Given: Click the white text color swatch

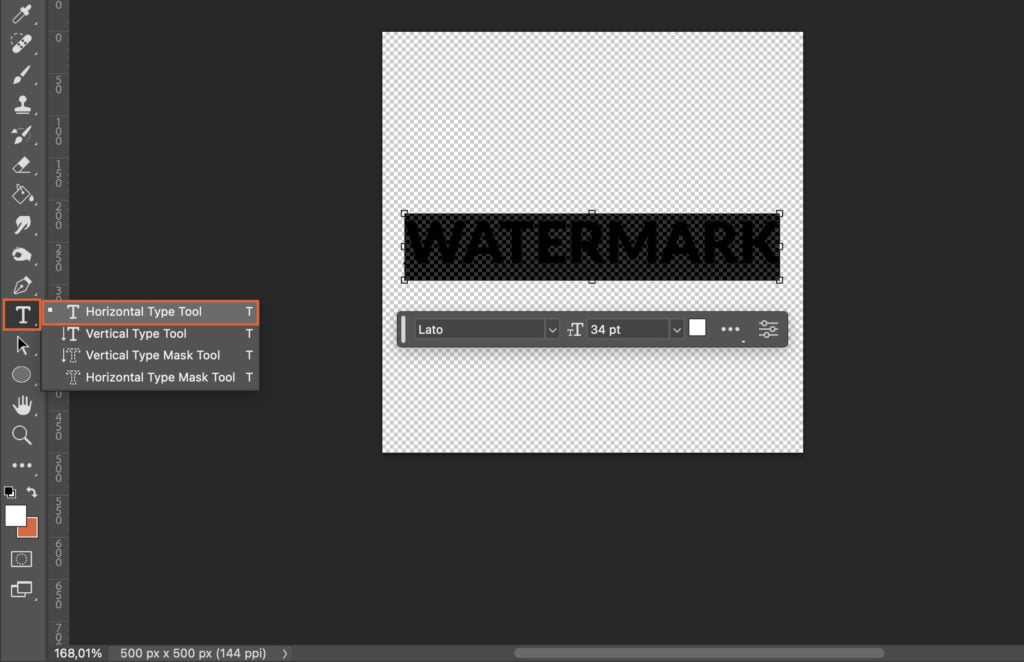Looking at the screenshot, I should [697, 327].
